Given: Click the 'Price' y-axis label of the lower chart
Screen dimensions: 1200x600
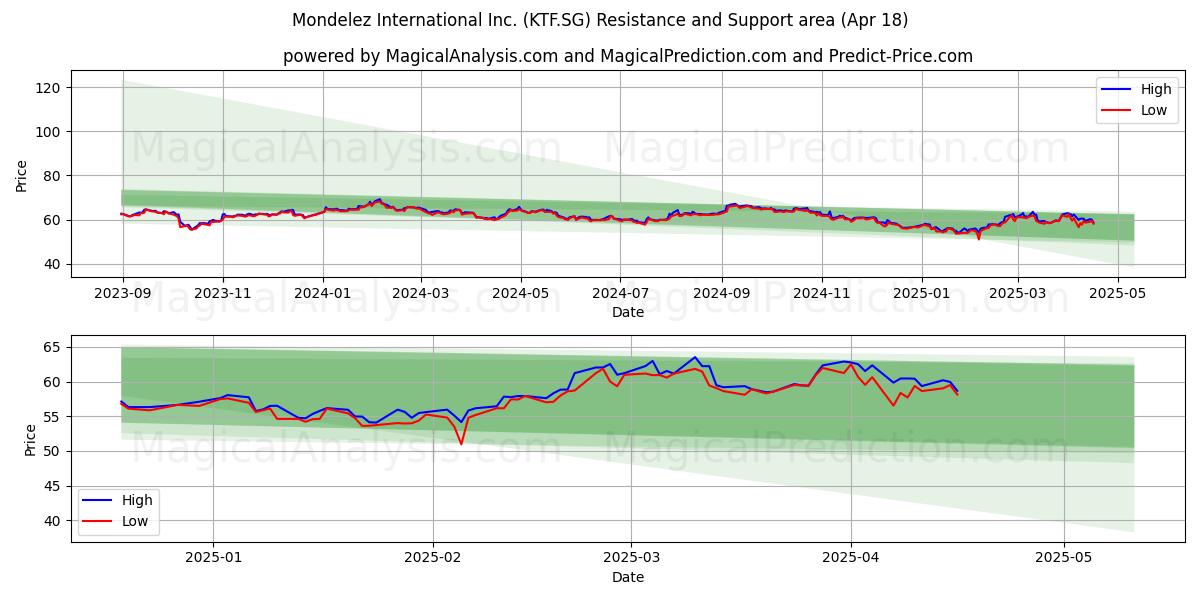Looking at the screenshot, I should [30, 440].
